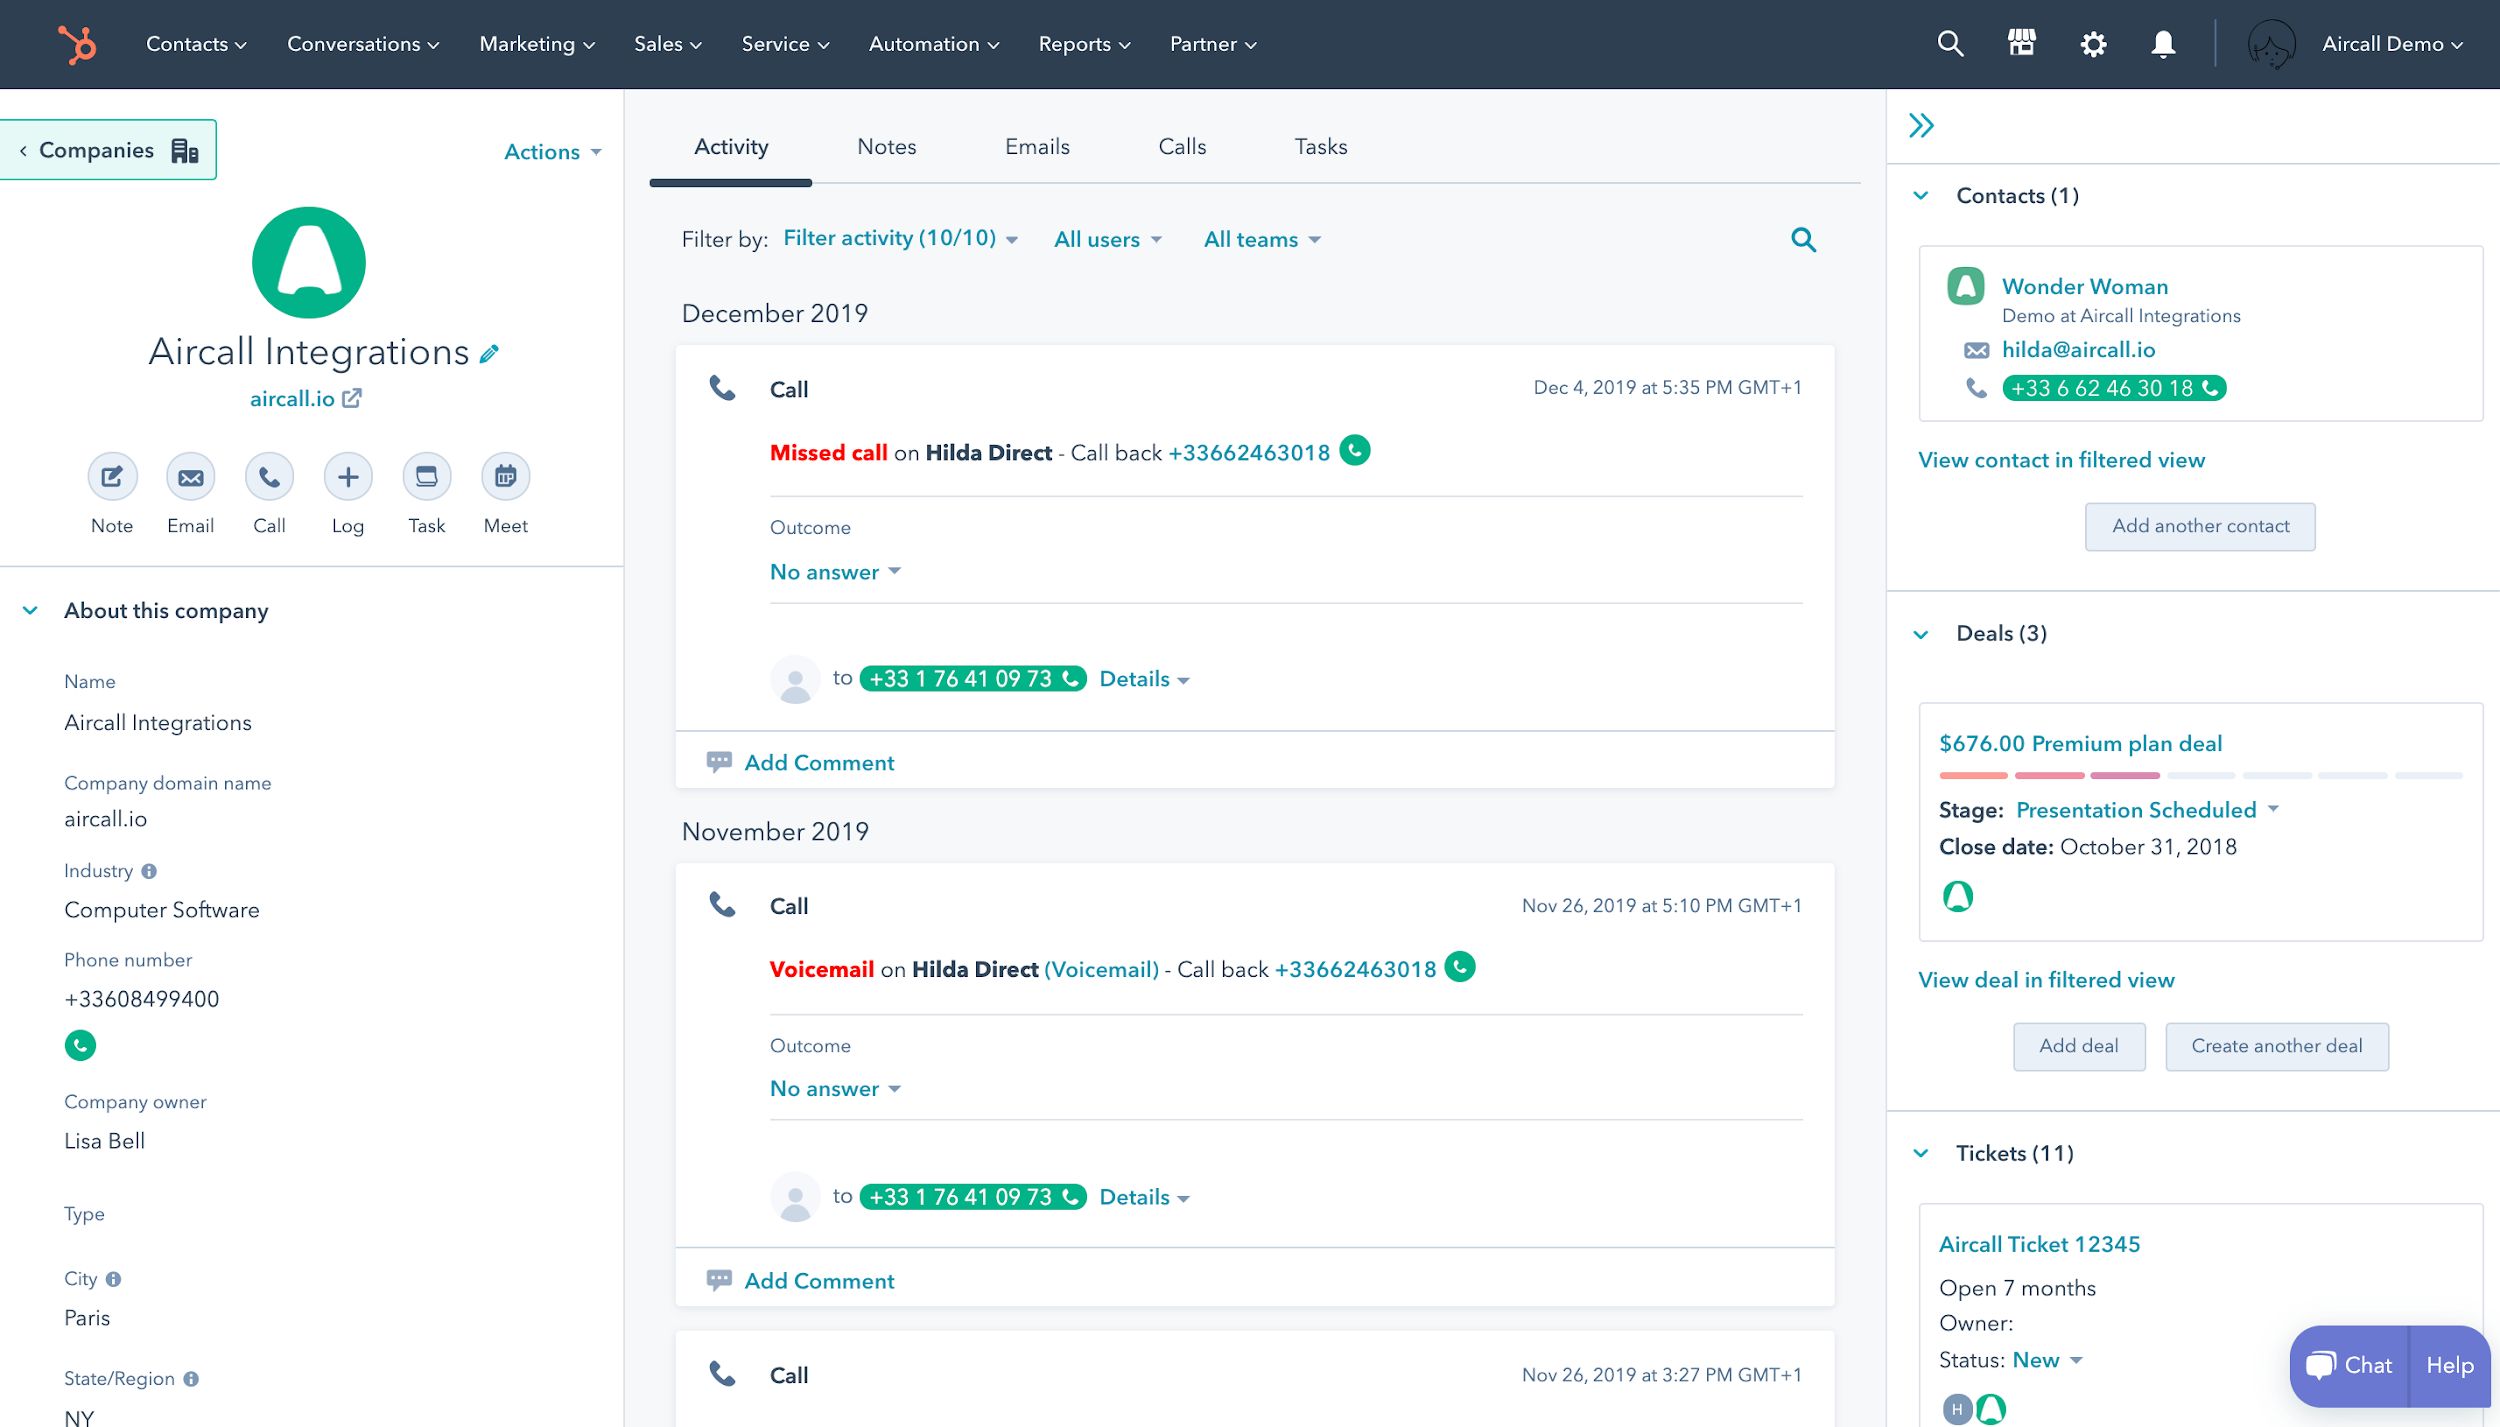Call Wonder Woman via the green phone icon
Viewport: 2500px width, 1427px height.
2209,388
